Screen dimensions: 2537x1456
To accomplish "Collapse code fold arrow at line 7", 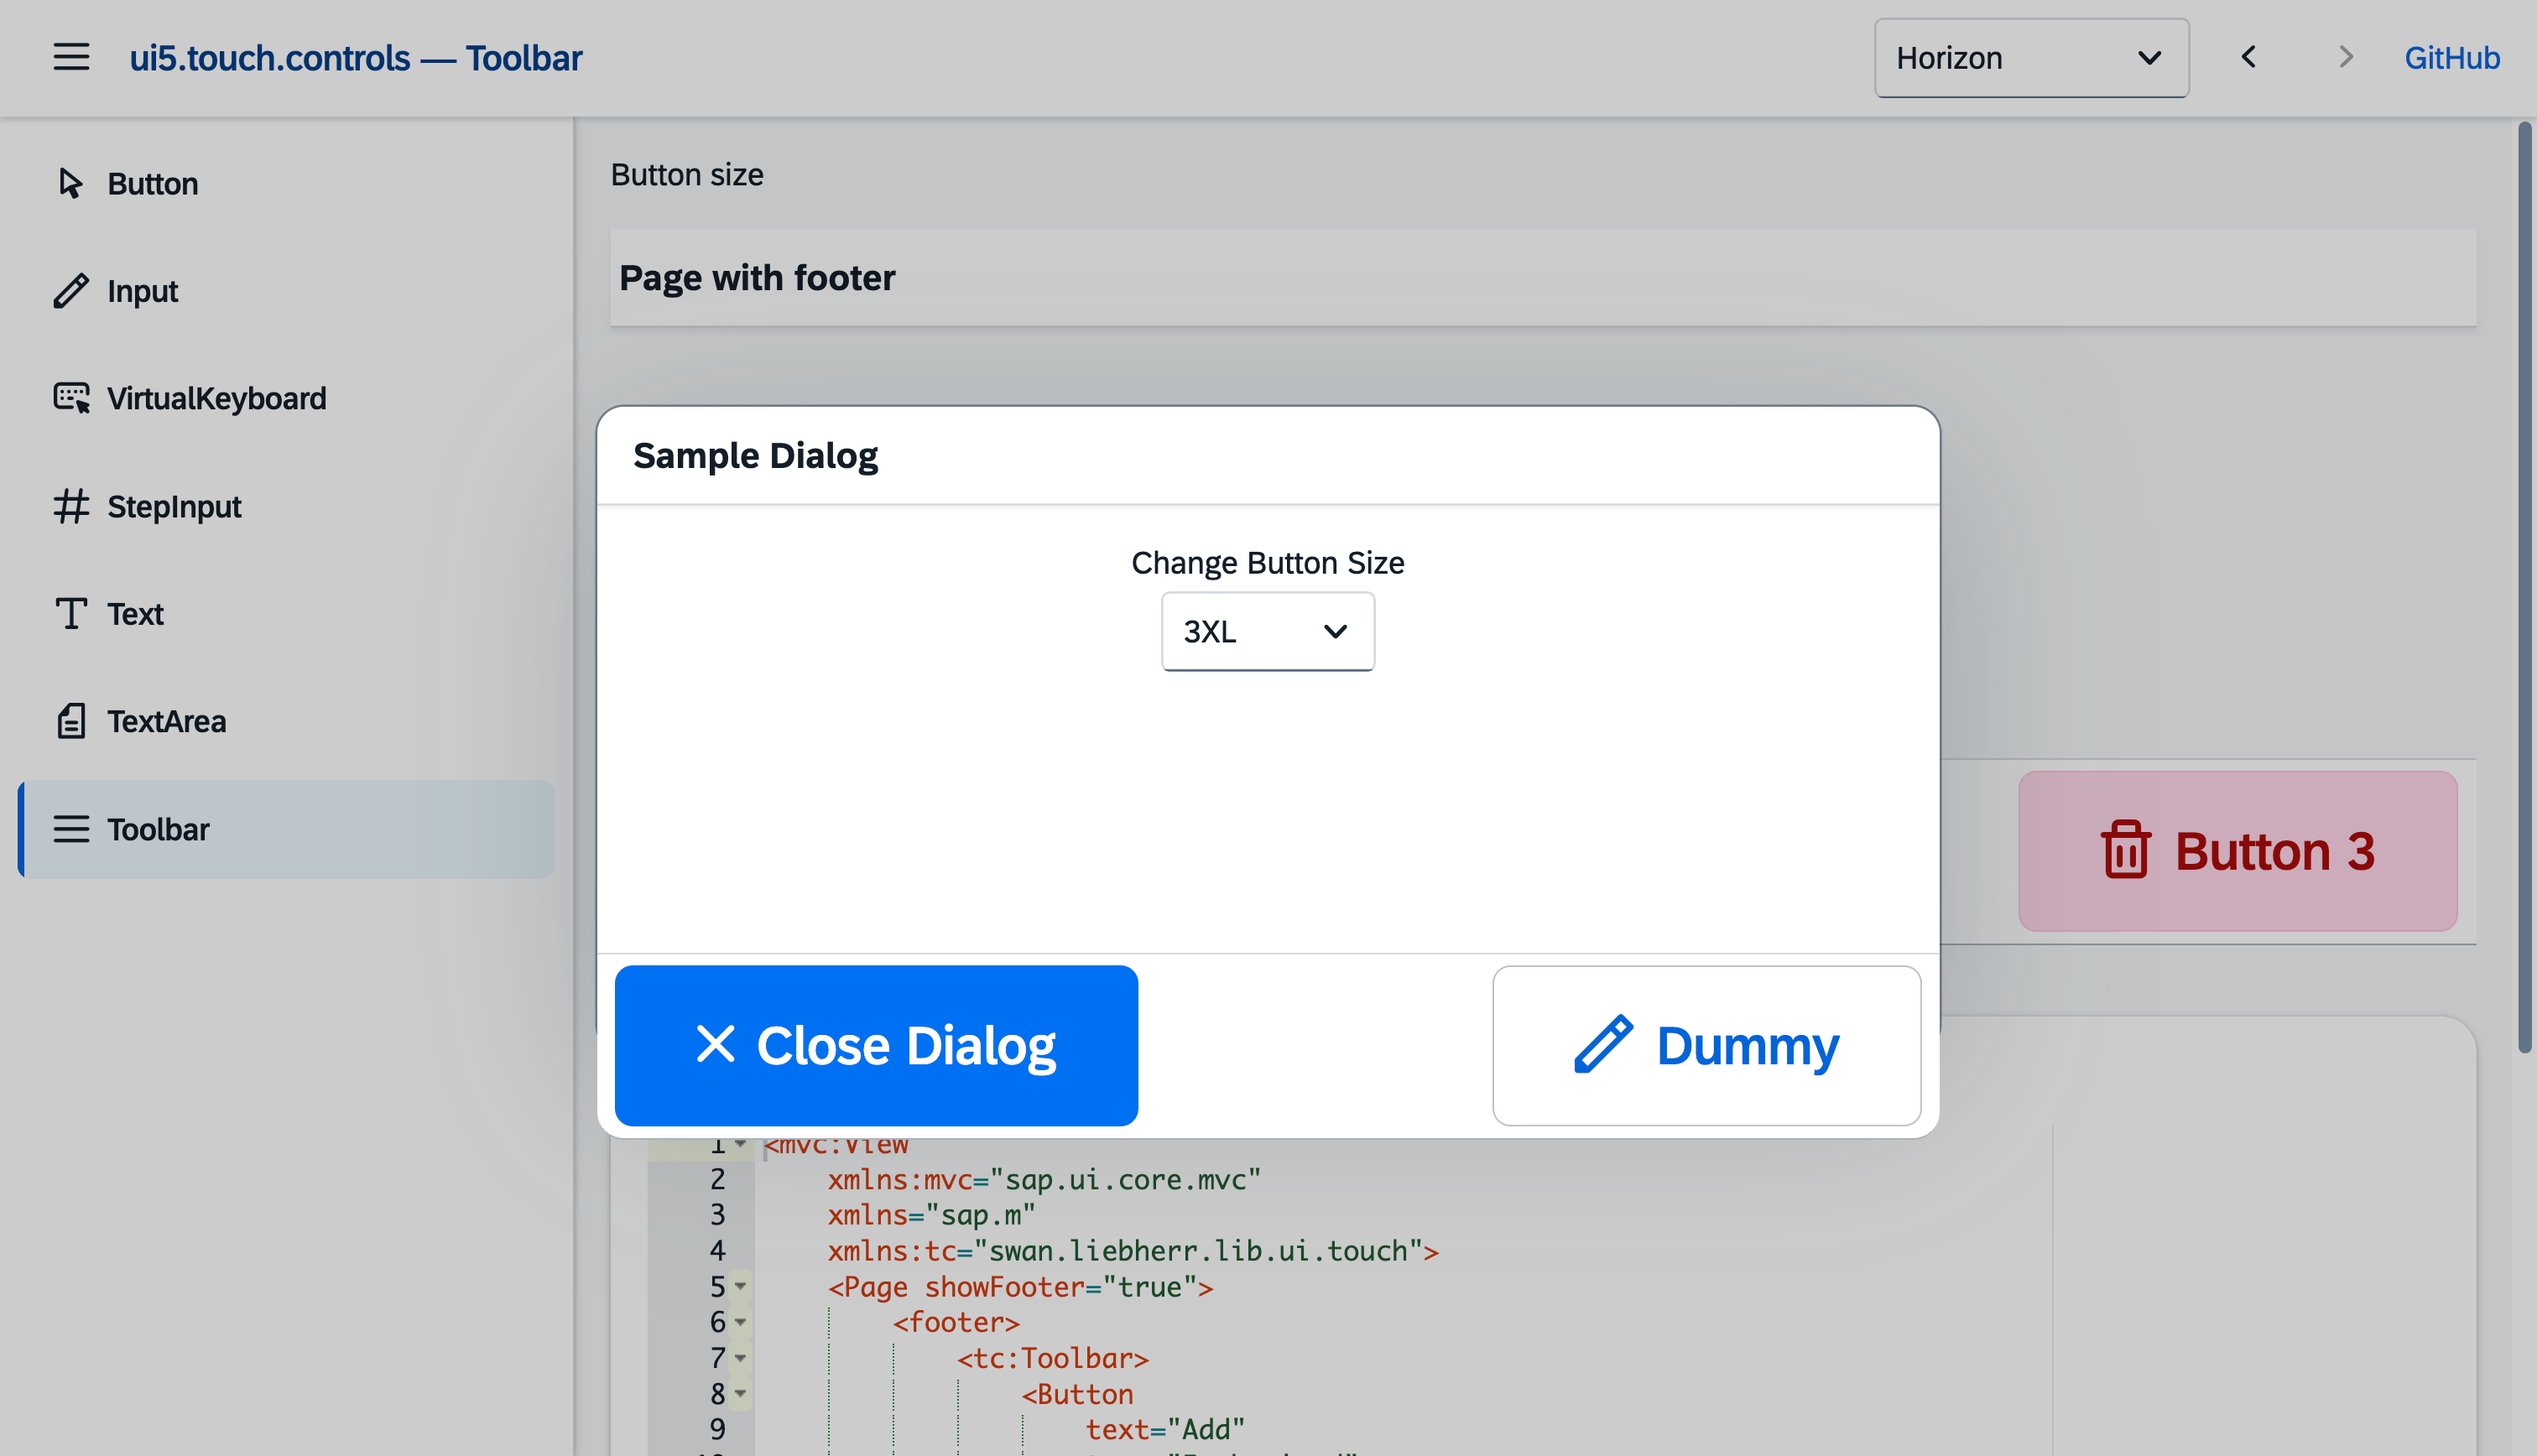I will point(740,1358).
